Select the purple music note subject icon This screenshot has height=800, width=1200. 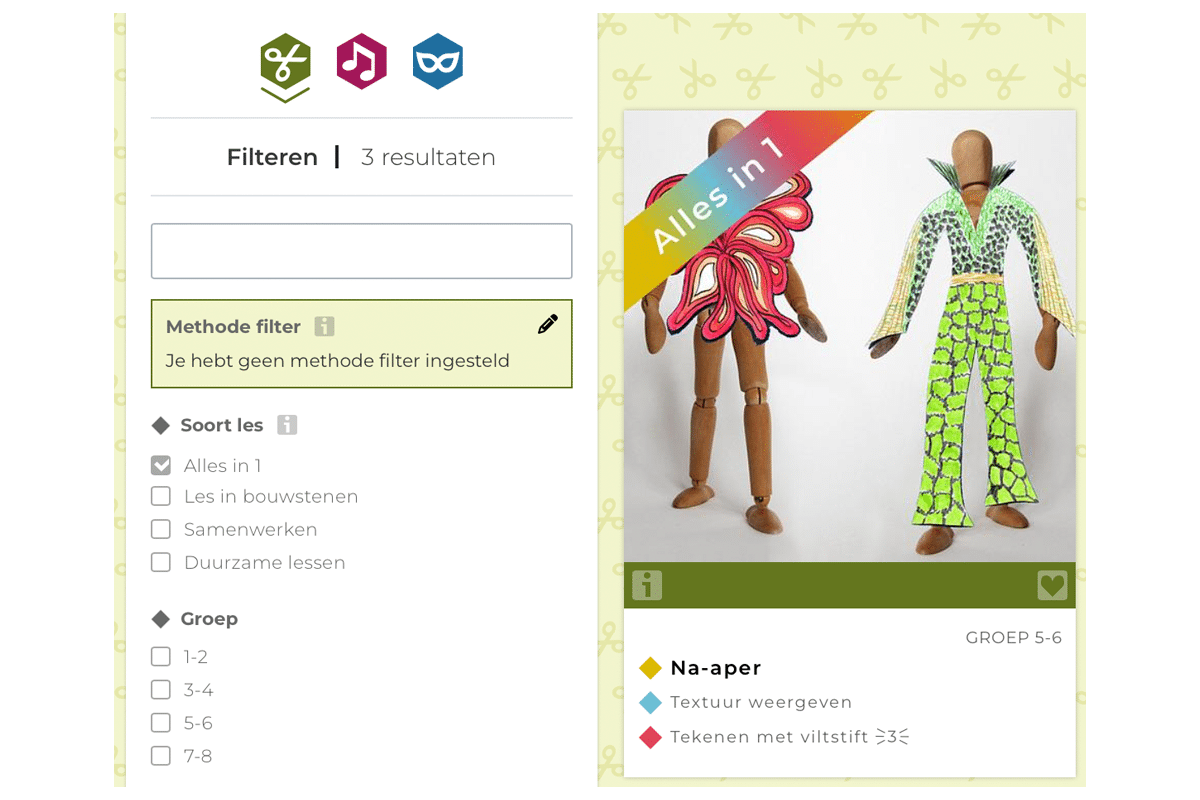[361, 62]
